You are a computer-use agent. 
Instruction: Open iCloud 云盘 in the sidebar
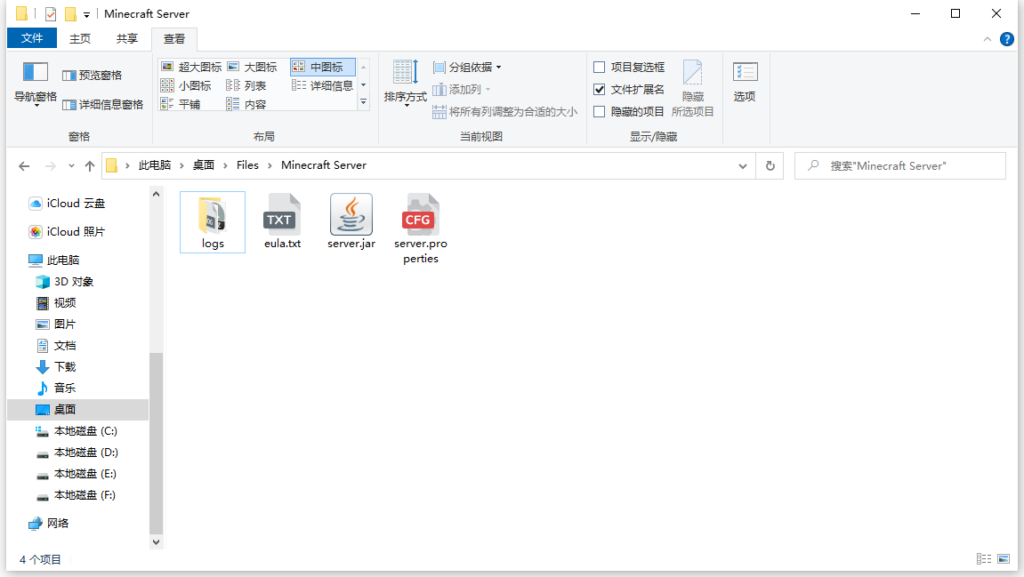tap(66, 204)
